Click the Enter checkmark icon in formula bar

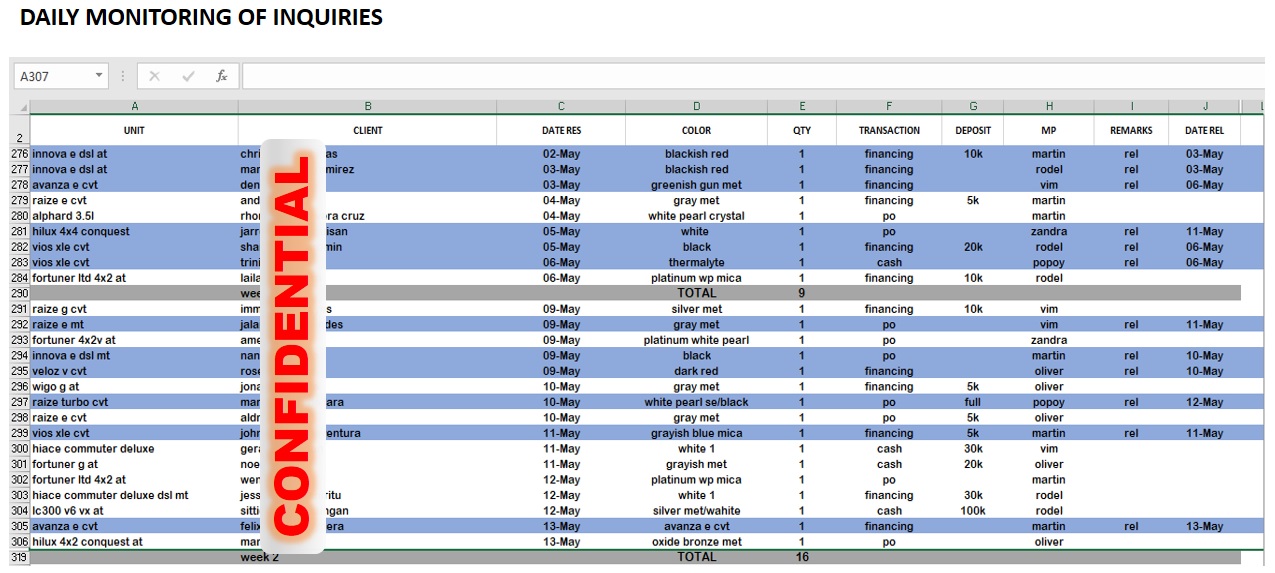188,76
